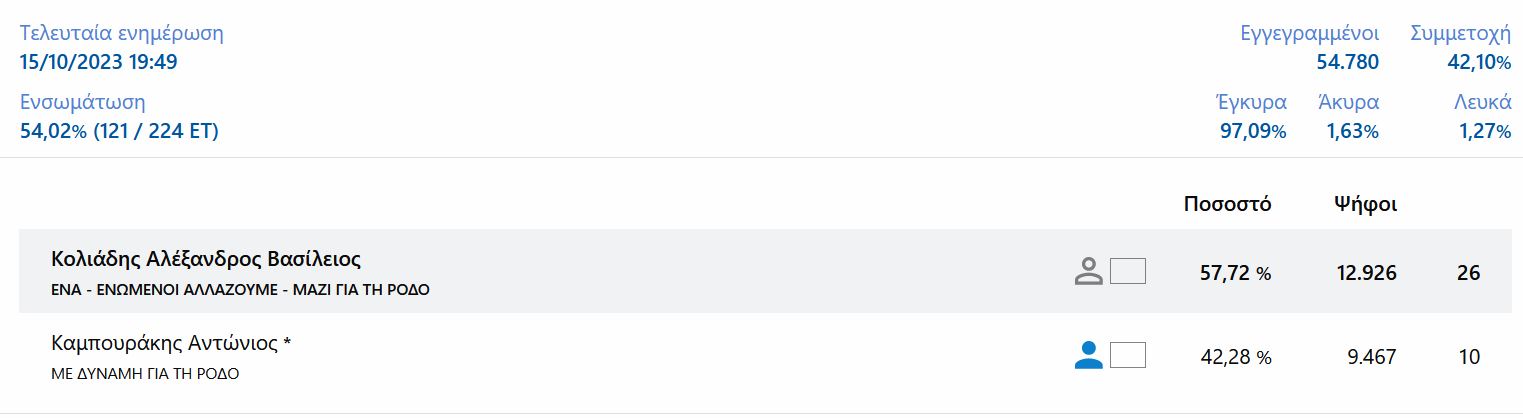Select ΜΕ ΔΥΝΑΜΗ ΓΙΑ ΤΗ ΡΟΔΟ party name

(x=145, y=375)
